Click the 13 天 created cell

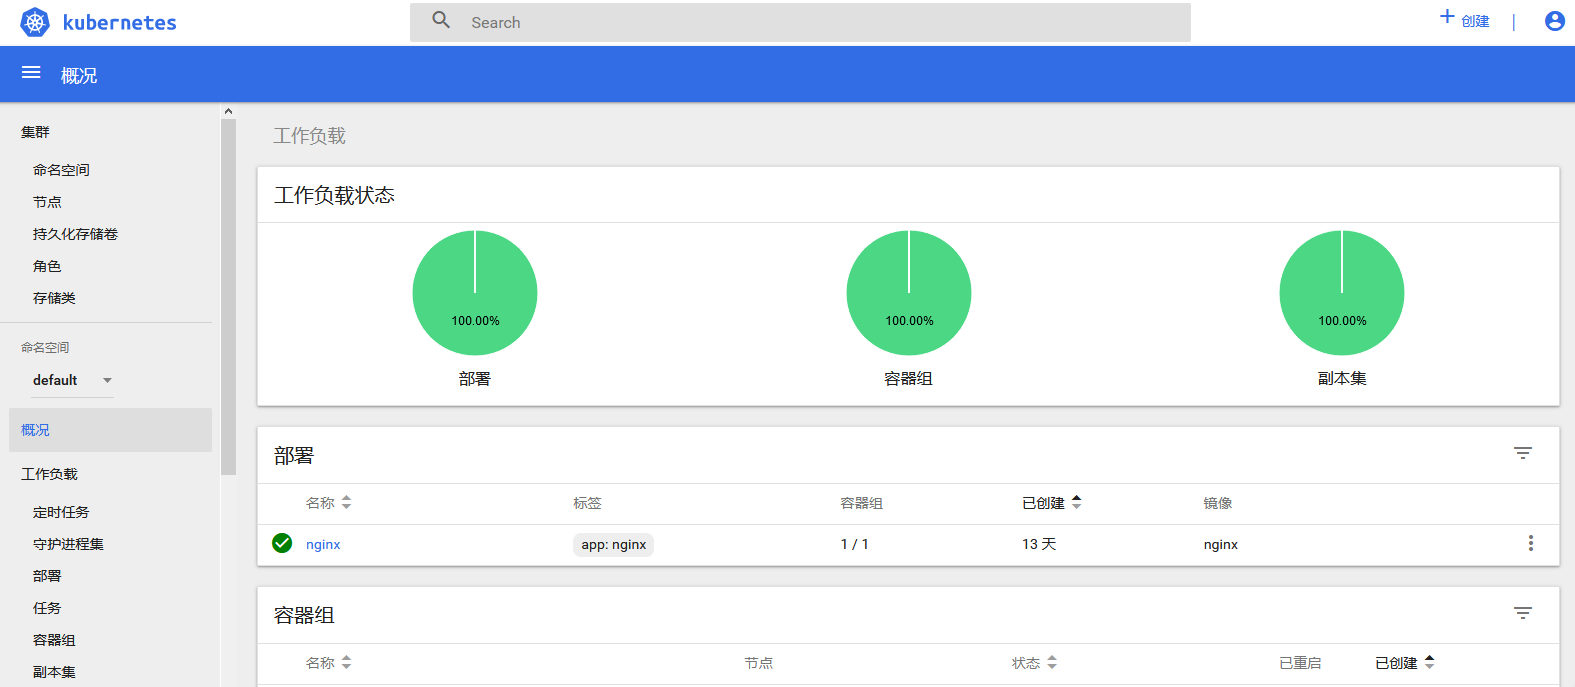(1039, 544)
